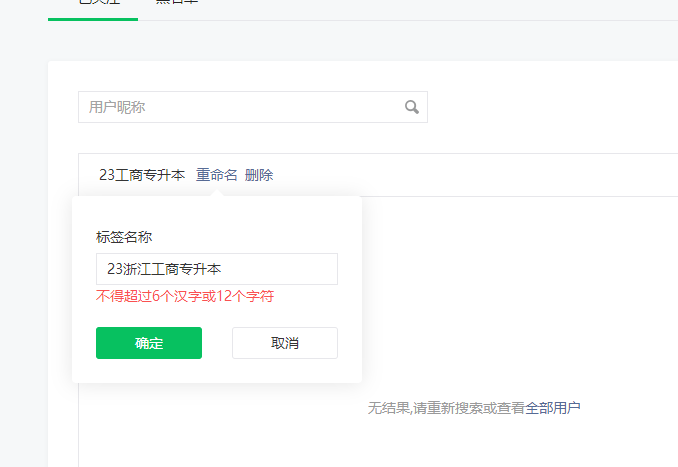Screen dimensions: 678x467
Task: Confirm with the green 确定 button
Action: point(149,343)
